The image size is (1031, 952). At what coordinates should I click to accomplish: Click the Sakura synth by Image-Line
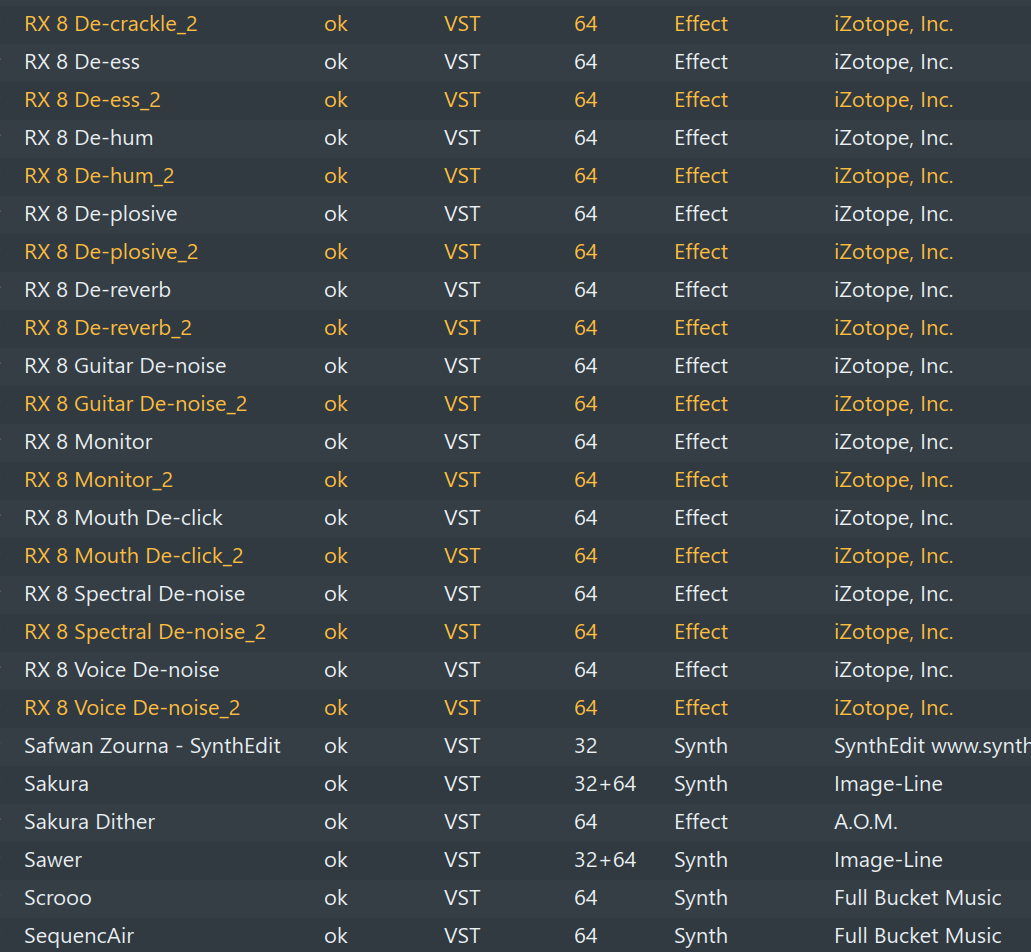(x=56, y=784)
